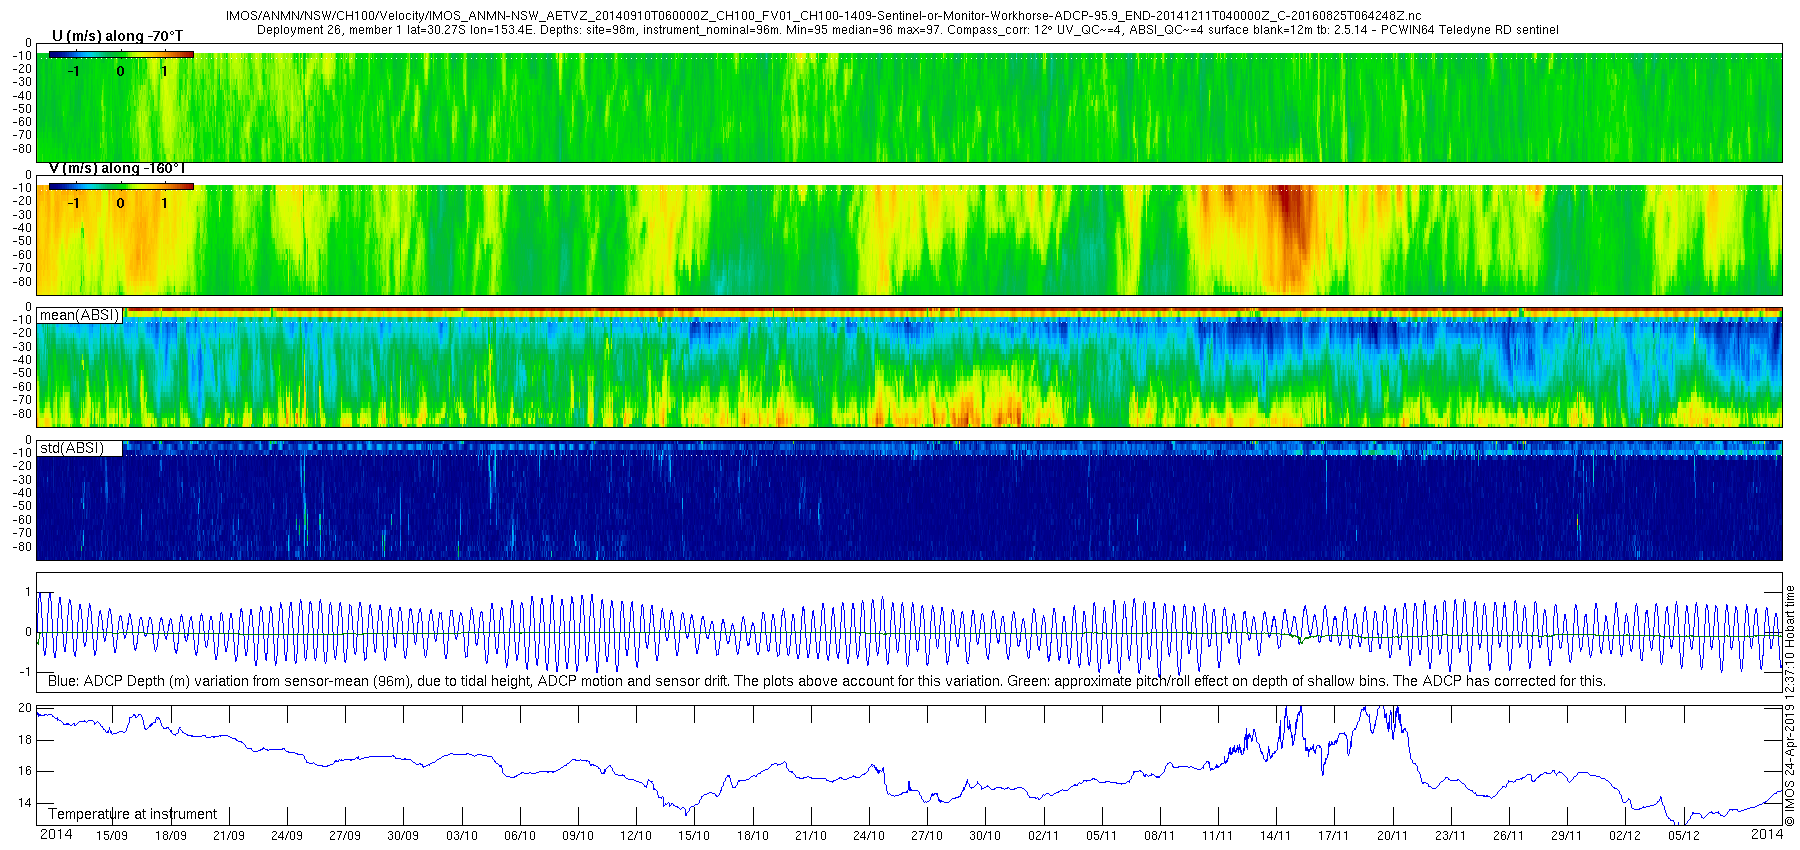
Task: Click the 'Temperature at instrument' label
Action: pyautogui.click(x=132, y=814)
